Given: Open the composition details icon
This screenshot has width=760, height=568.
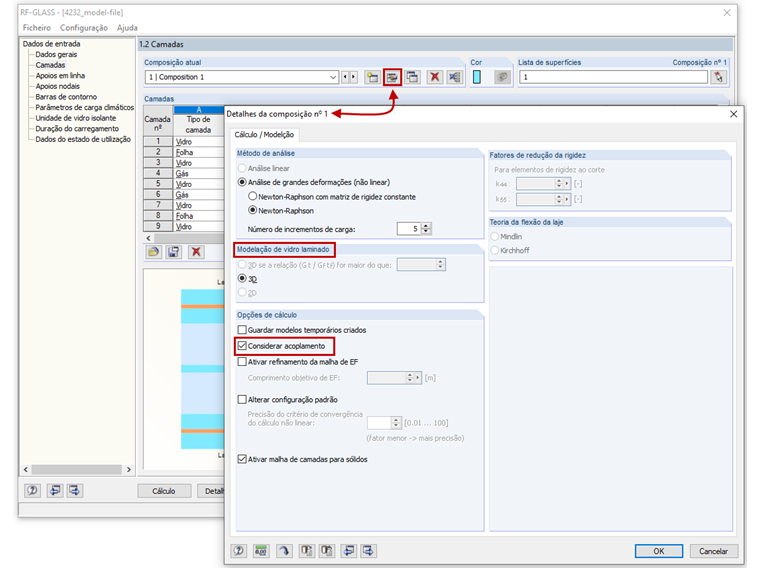Looking at the screenshot, I should [x=392, y=77].
